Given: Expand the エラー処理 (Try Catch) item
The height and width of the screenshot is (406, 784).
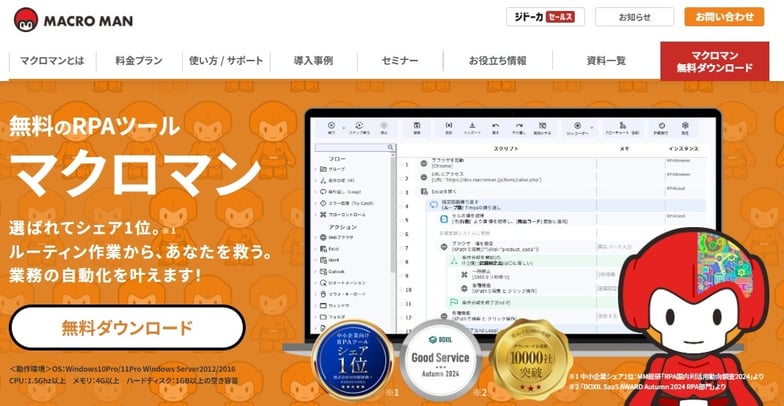Looking at the screenshot, I should pyautogui.click(x=346, y=203).
